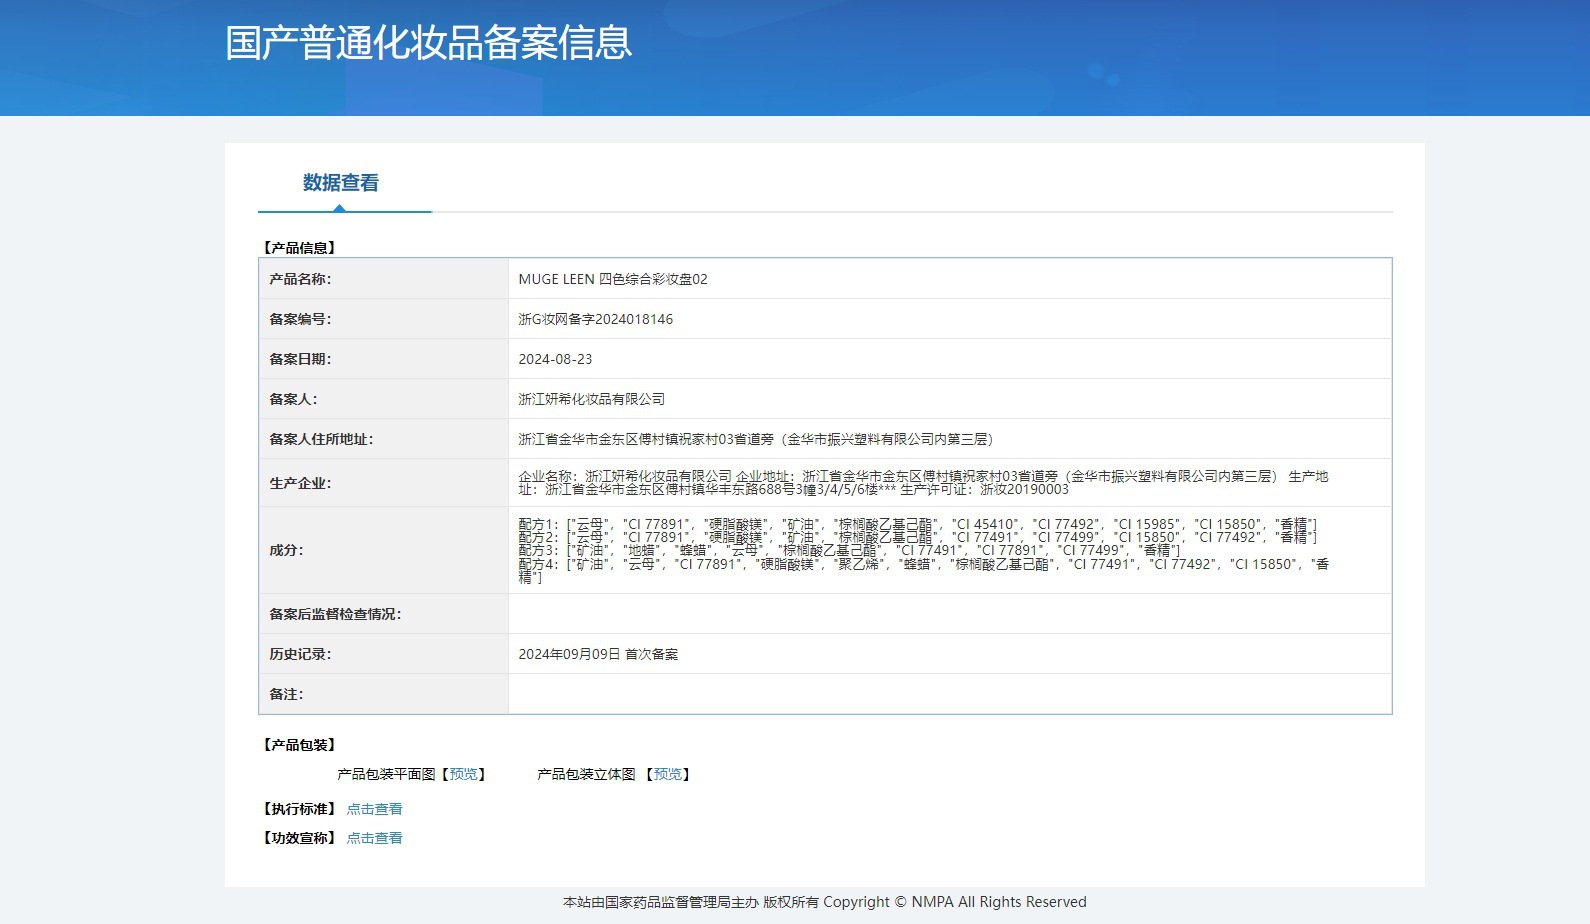Select history record 2024年09月09日 首次备案
This screenshot has width=1590, height=924.
tap(598, 654)
